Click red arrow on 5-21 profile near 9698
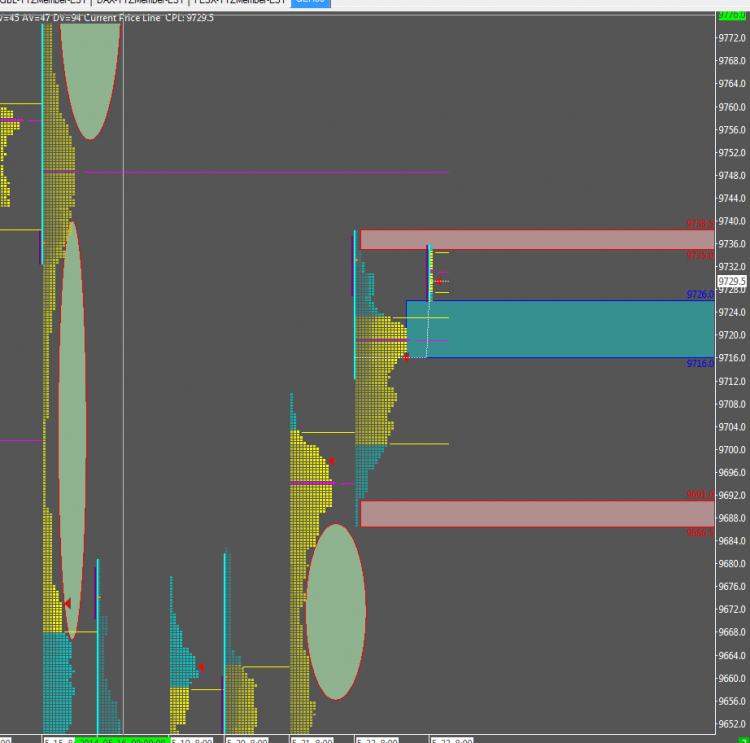Screen dimensions: 750x743 point(331,461)
